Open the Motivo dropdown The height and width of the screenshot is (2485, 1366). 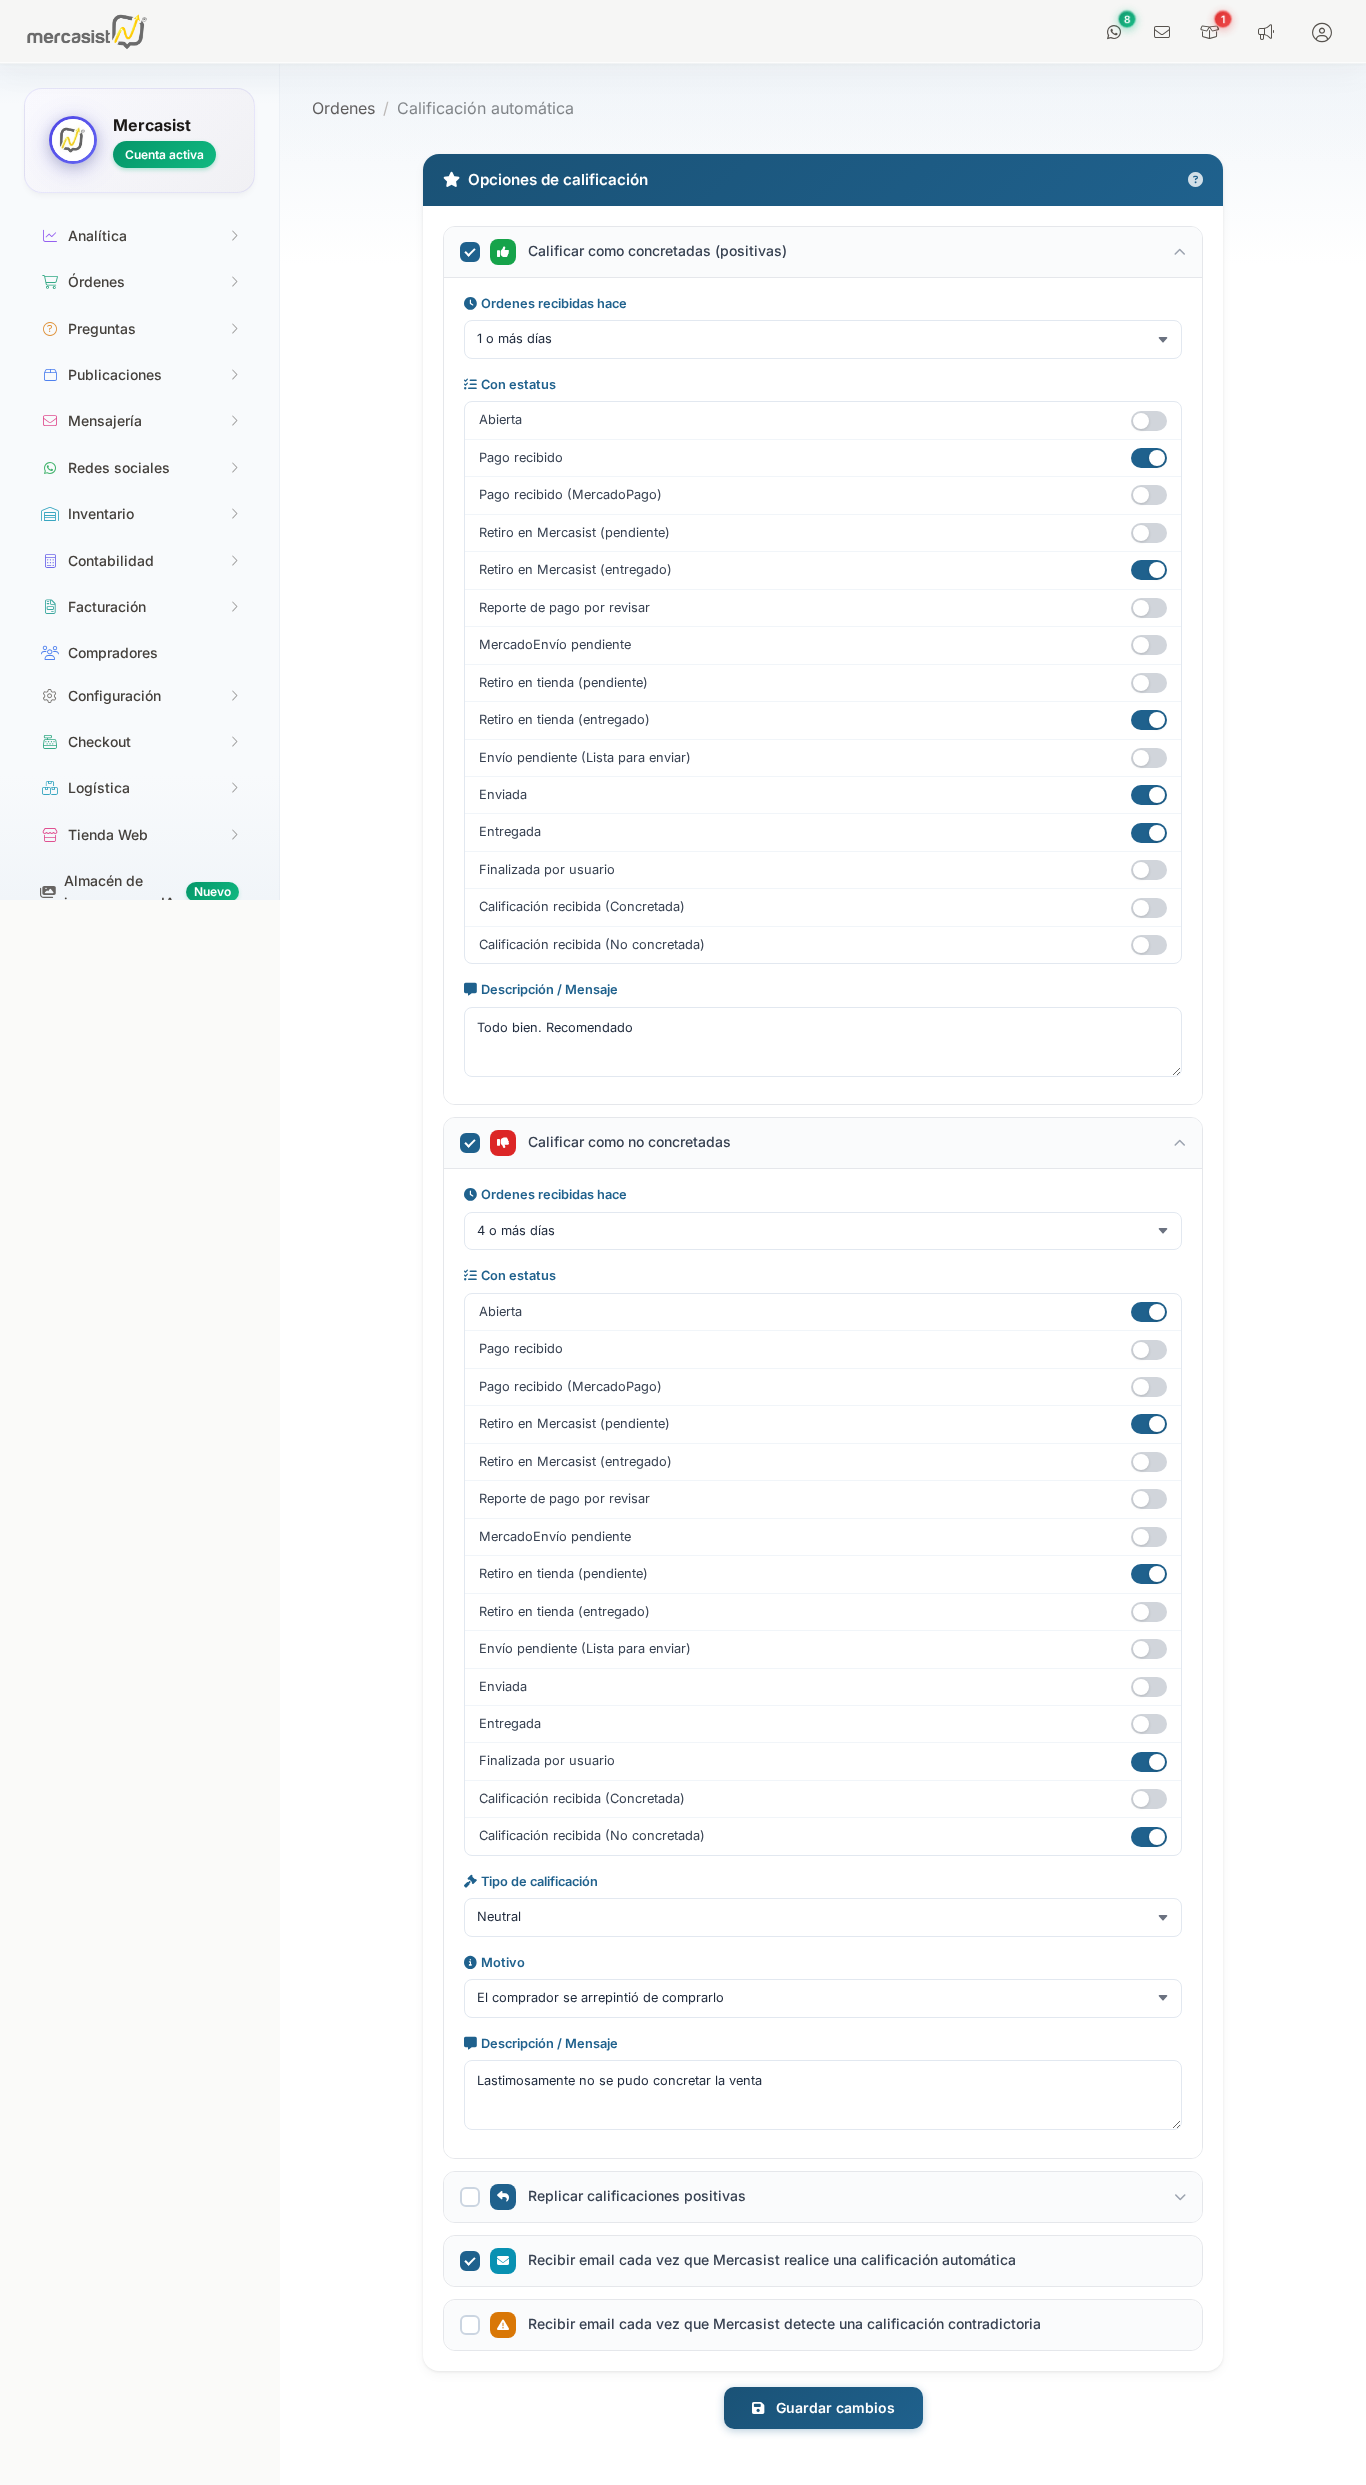[x=822, y=1998]
